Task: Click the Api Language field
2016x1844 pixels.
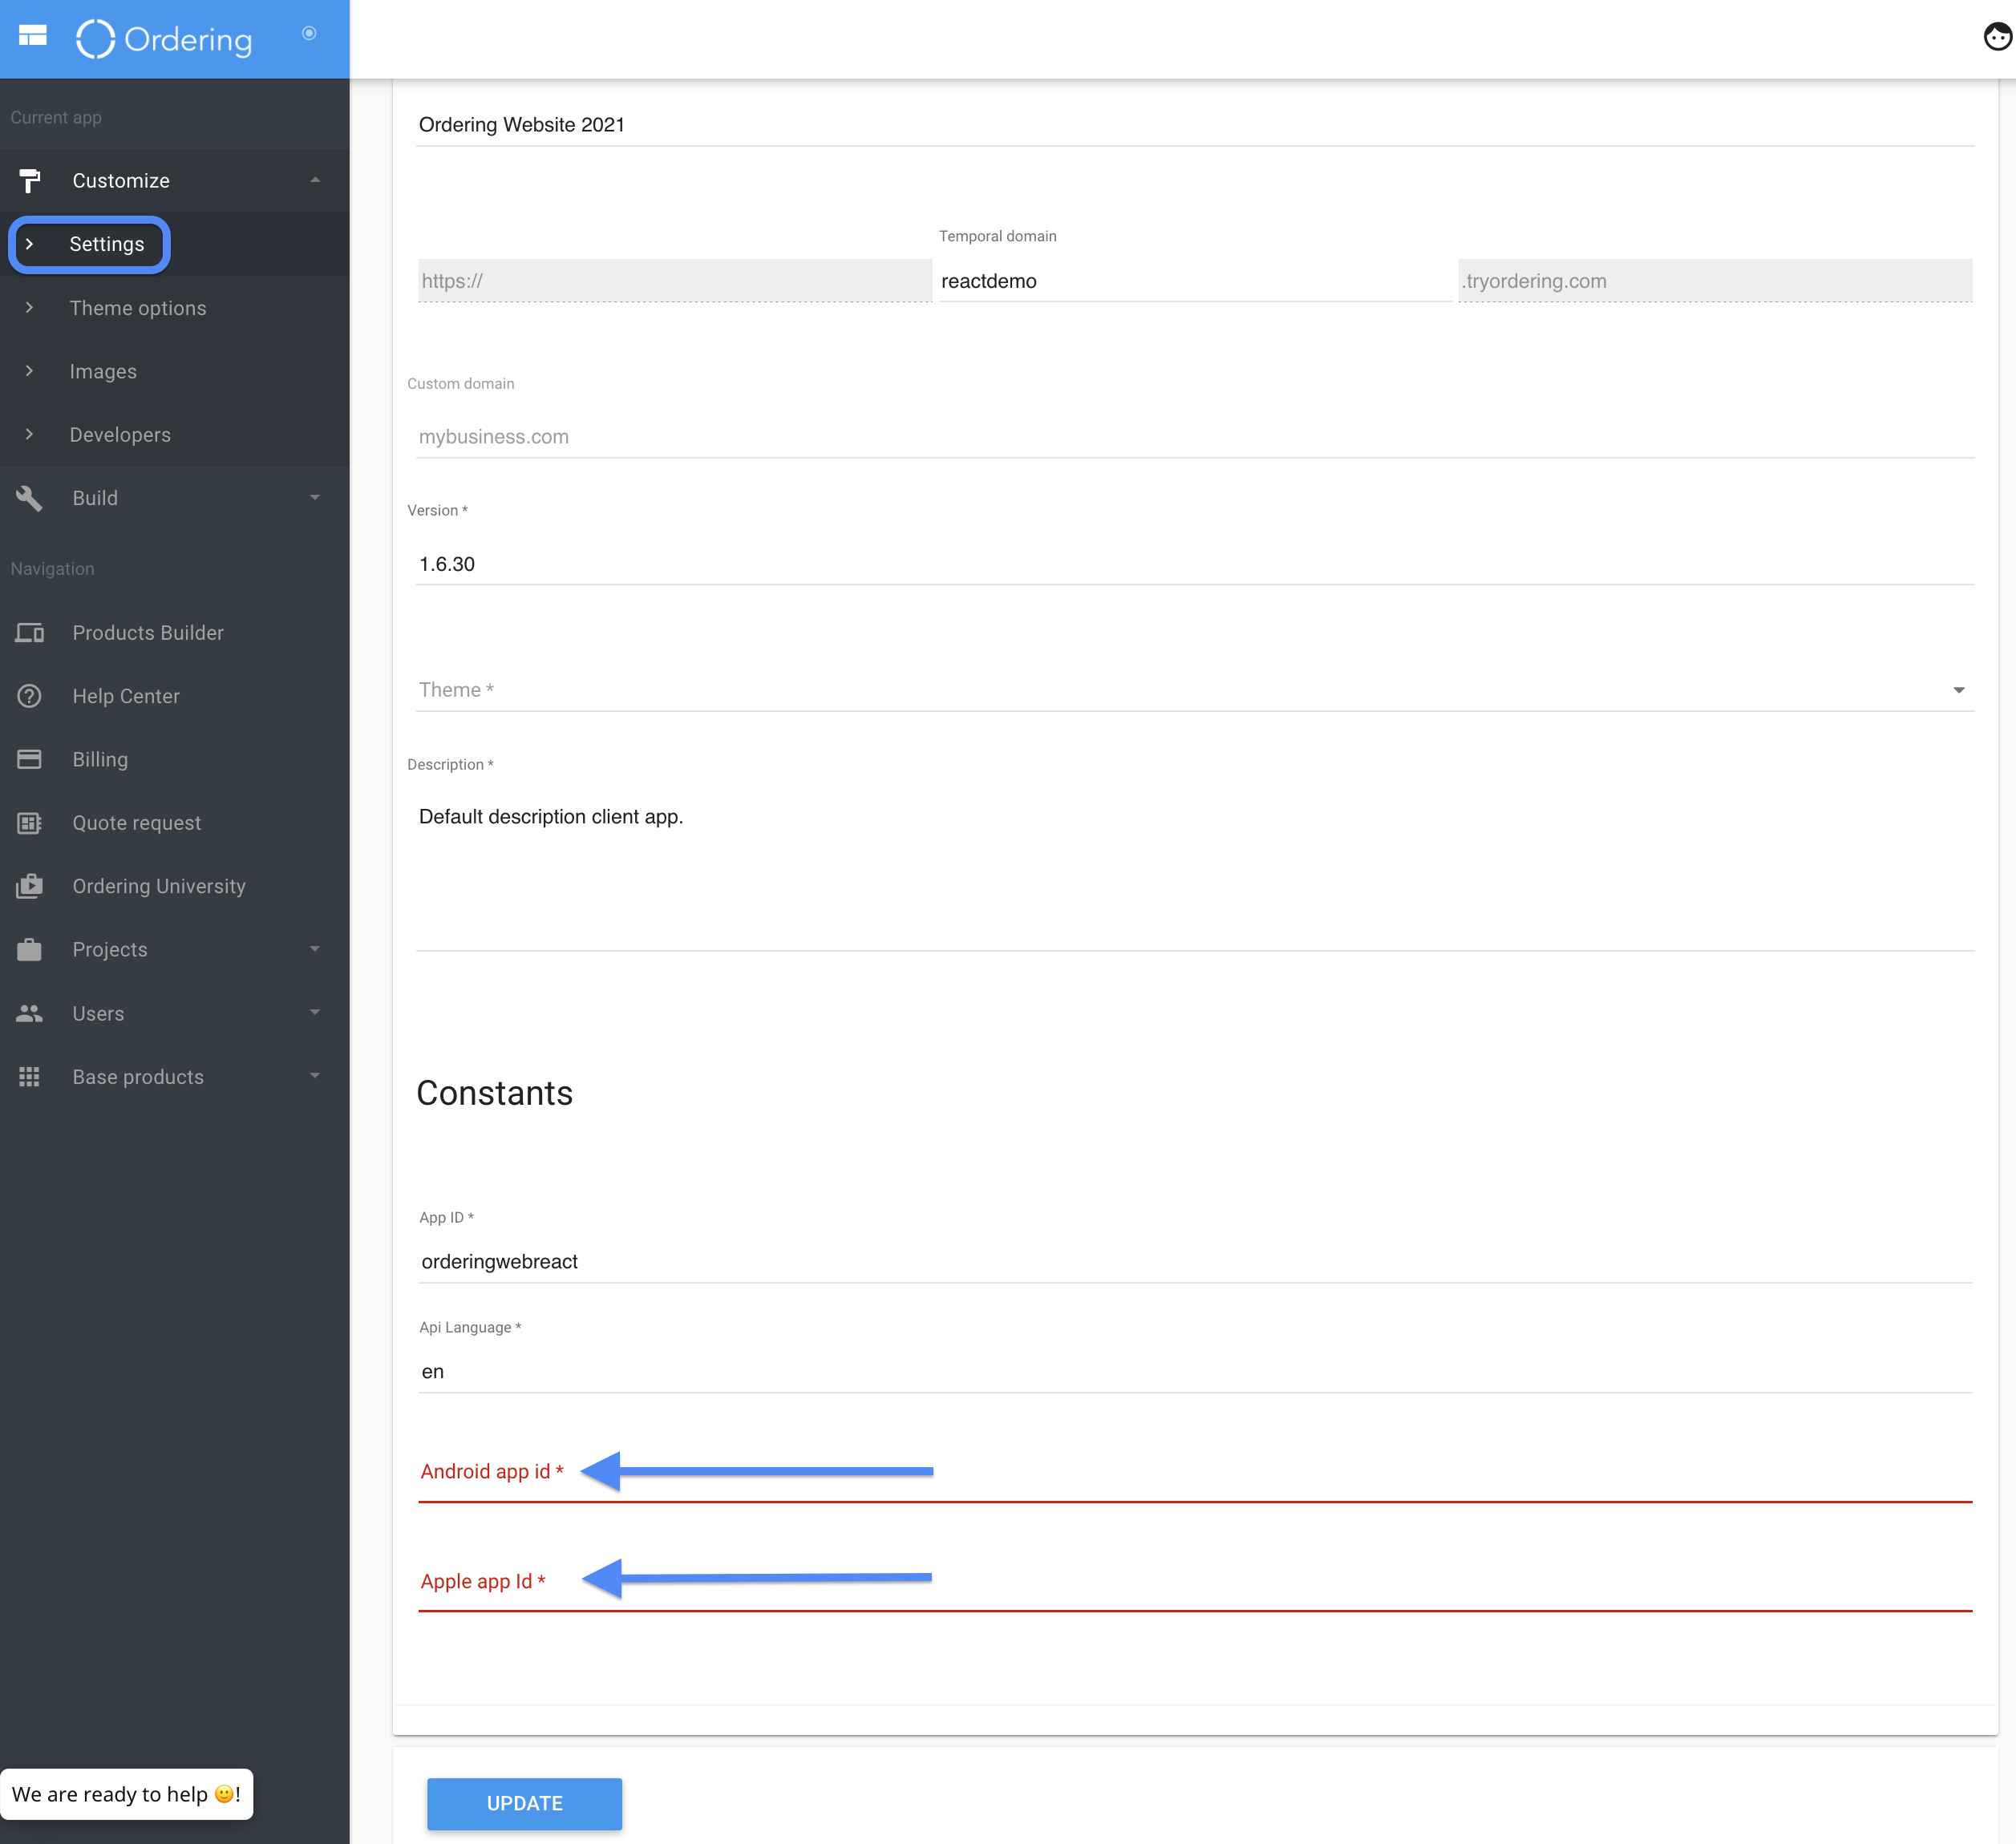Action: 1195,1372
